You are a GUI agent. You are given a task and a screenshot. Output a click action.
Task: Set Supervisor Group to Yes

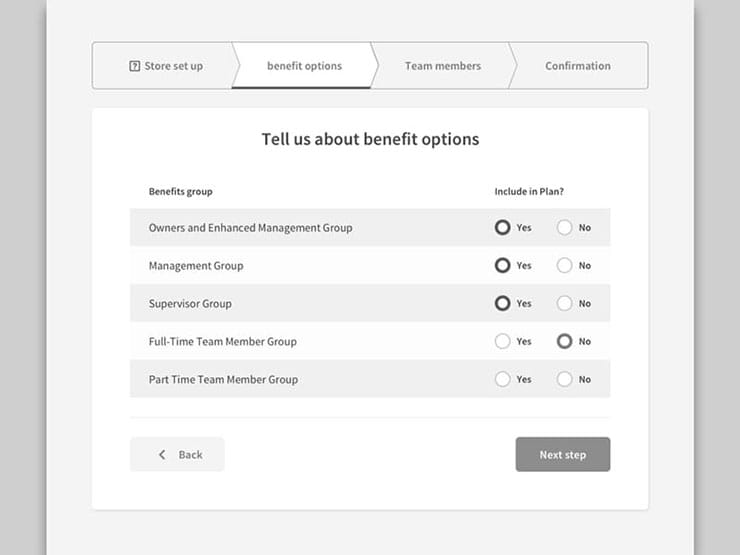point(502,304)
